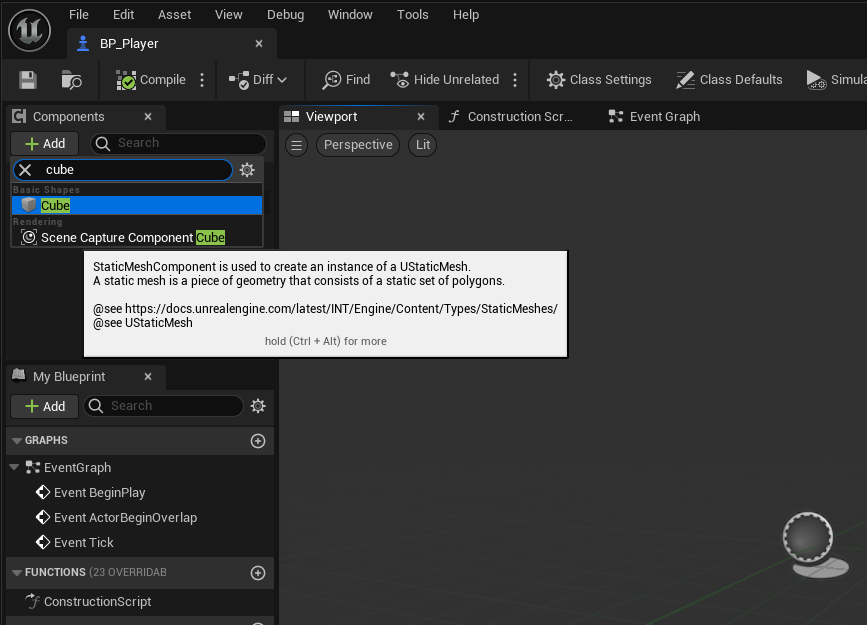This screenshot has height=625, width=867.
Task: Click the Find toolbar button
Action: click(x=346, y=80)
